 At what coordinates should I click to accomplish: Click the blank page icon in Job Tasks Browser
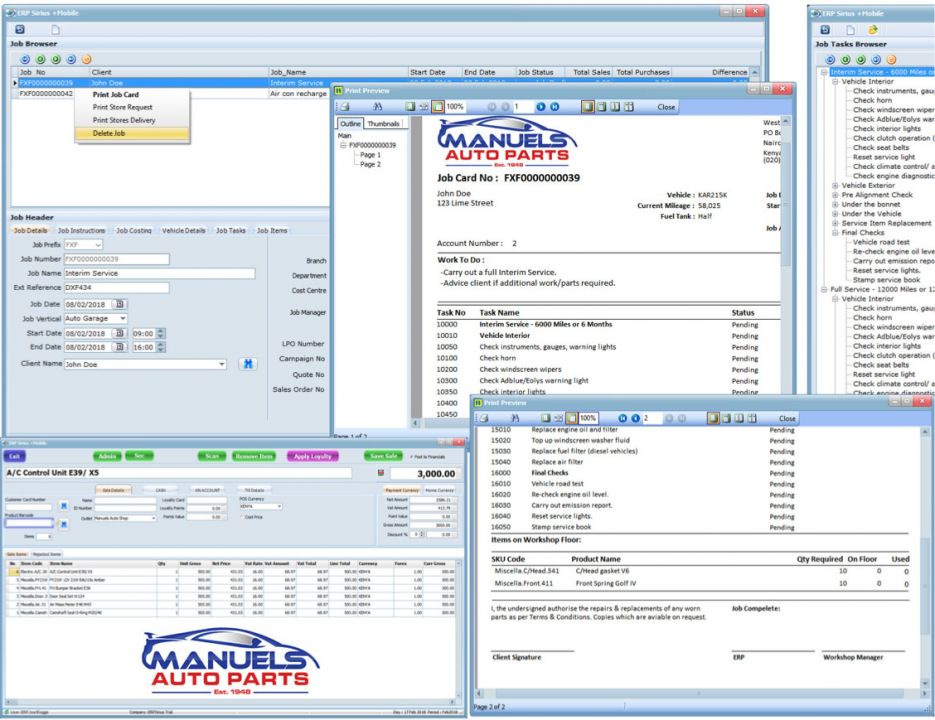(850, 30)
